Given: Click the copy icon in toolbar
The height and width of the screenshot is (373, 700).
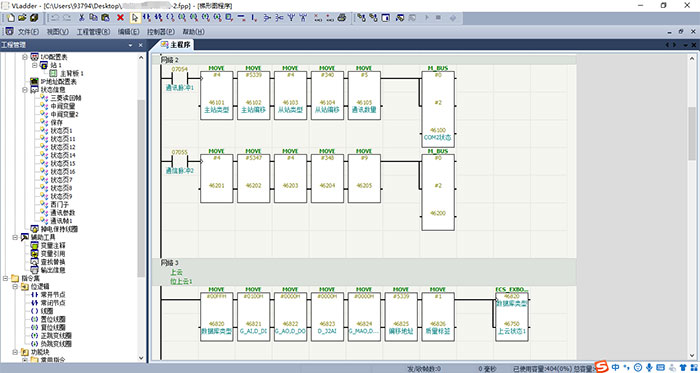Looking at the screenshot, I should coord(93,18).
